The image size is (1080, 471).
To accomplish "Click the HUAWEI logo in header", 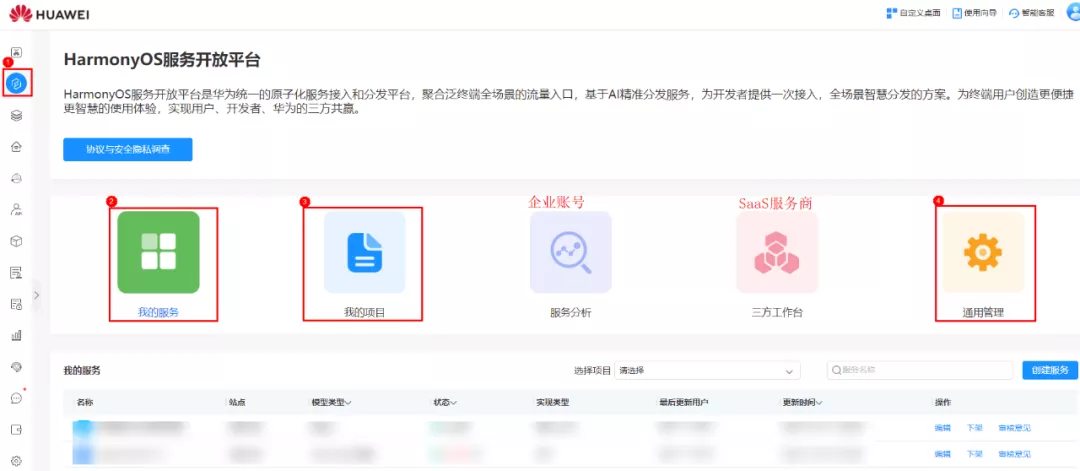I will click(50, 13).
